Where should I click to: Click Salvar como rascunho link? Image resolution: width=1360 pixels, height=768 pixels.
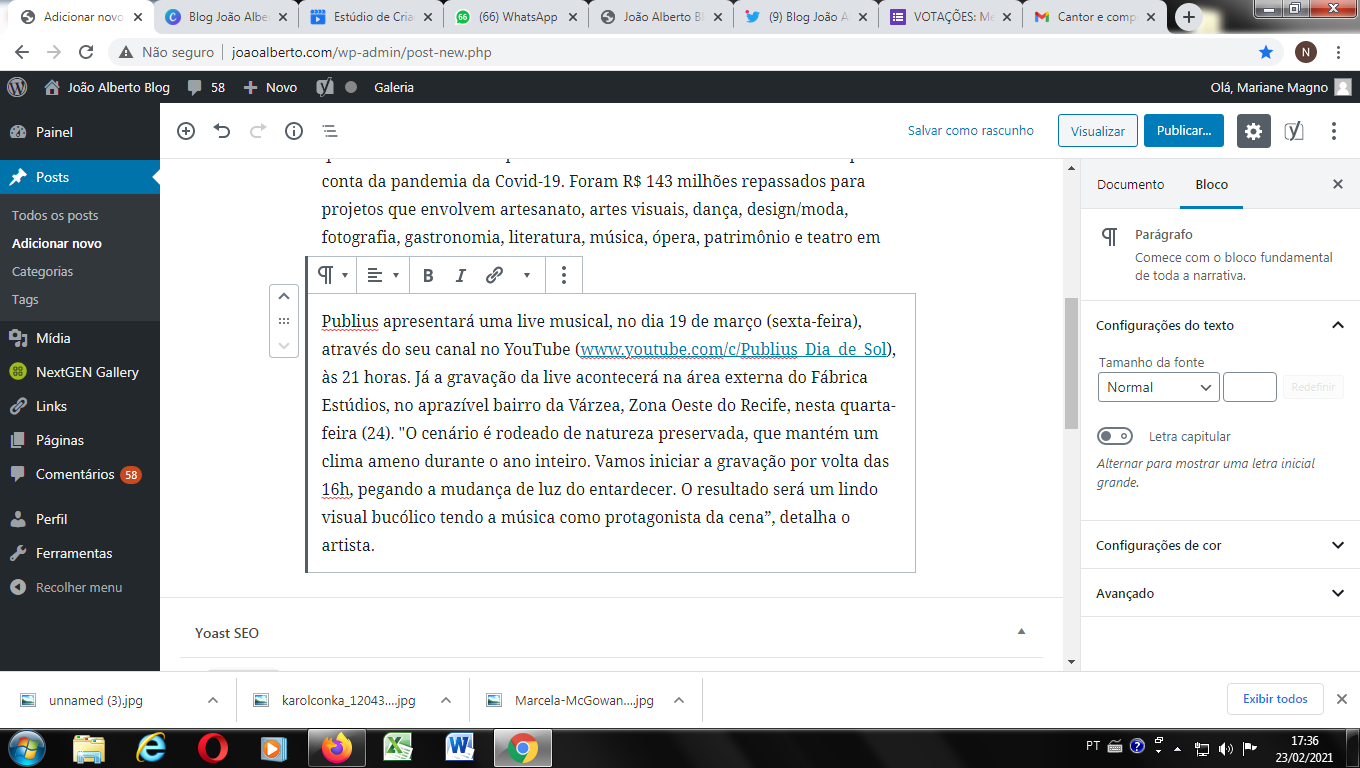pyautogui.click(x=970, y=130)
